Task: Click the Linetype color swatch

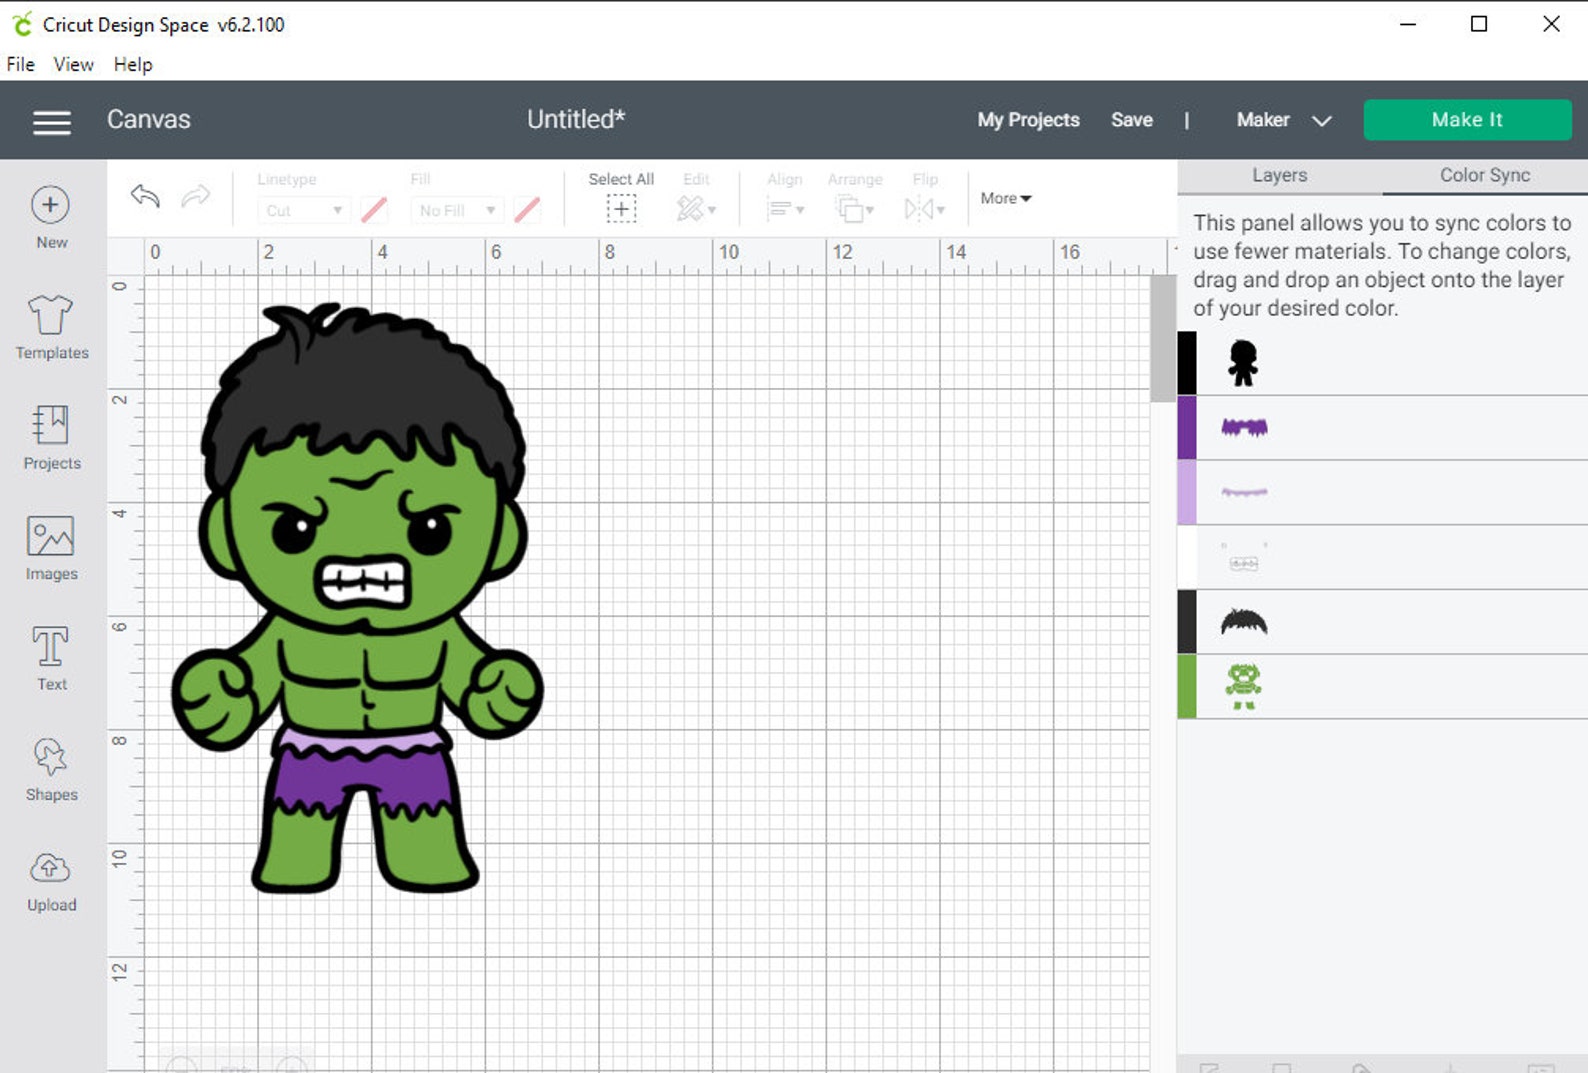Action: pos(374,210)
